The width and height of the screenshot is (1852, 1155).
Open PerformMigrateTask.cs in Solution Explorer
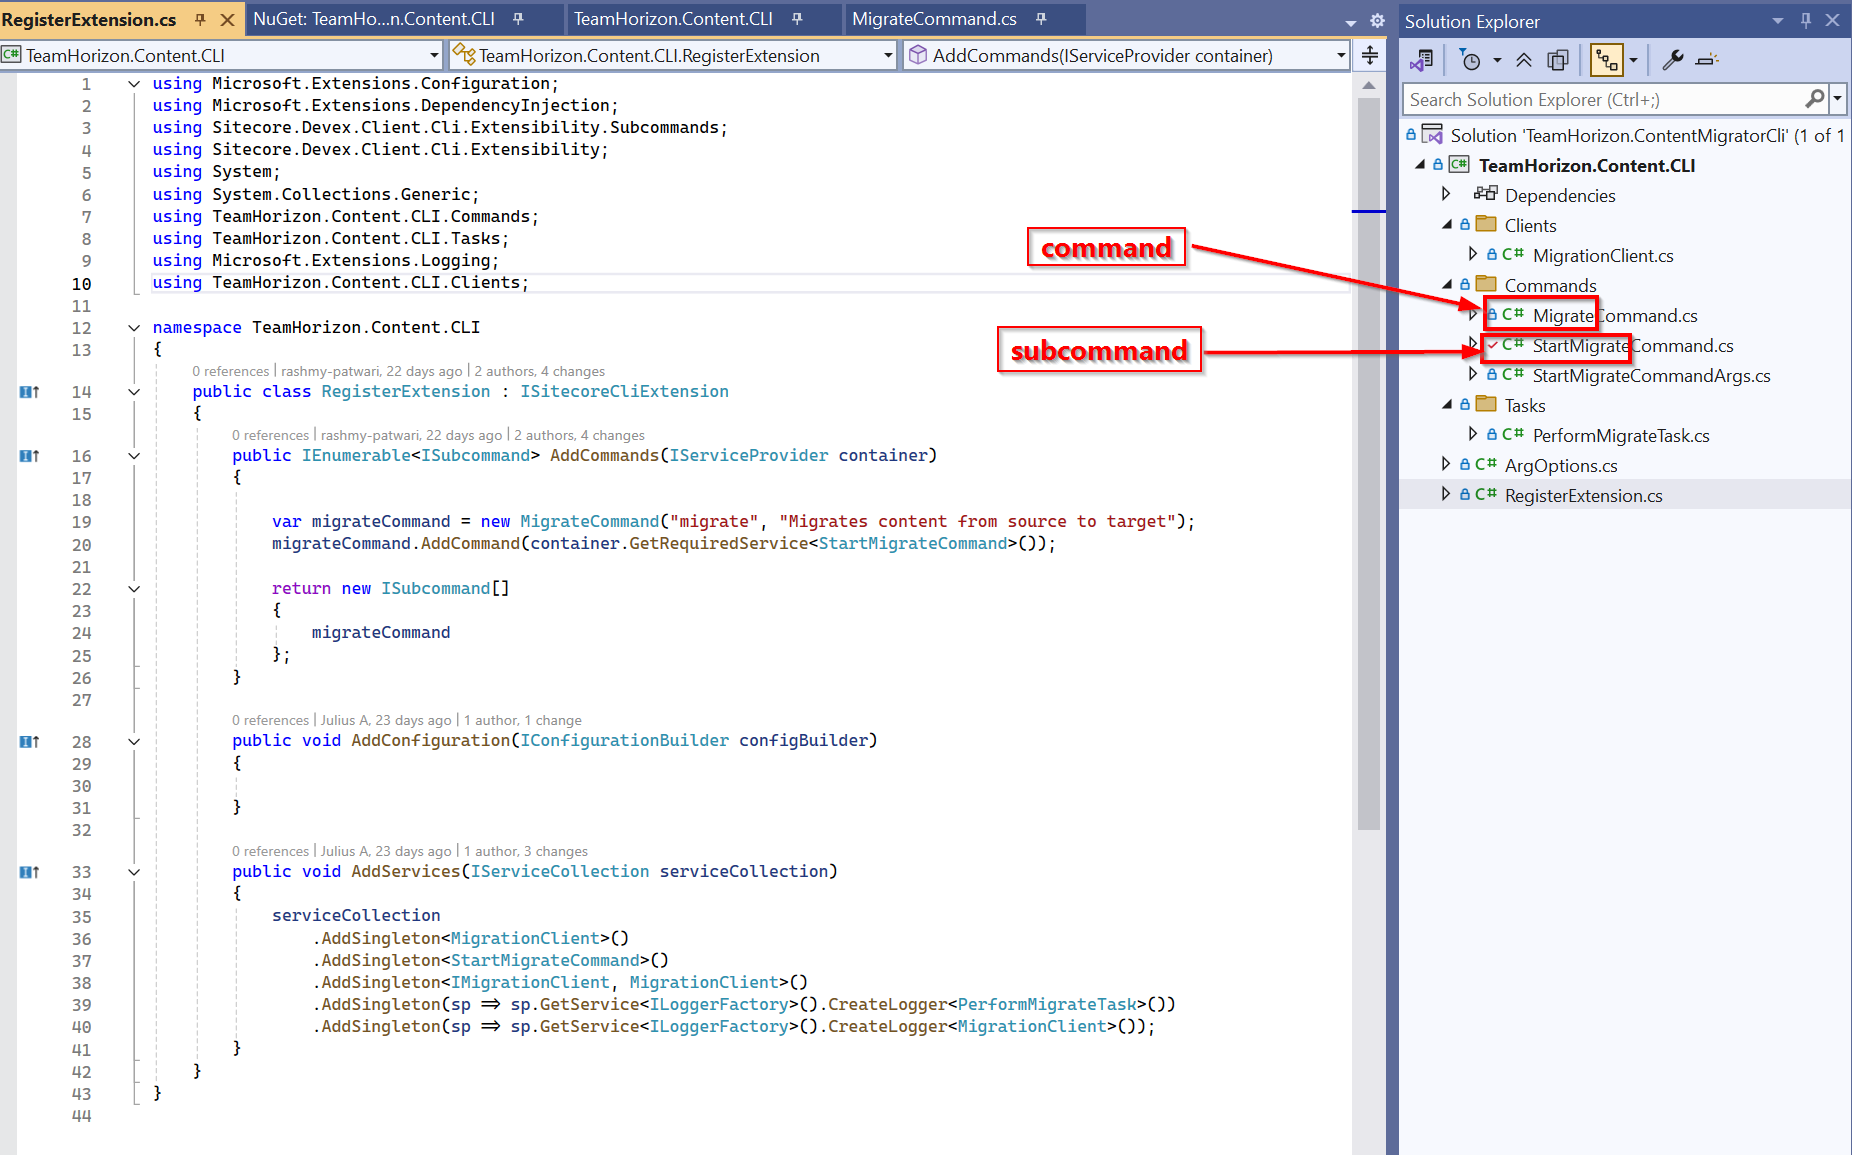(1620, 436)
